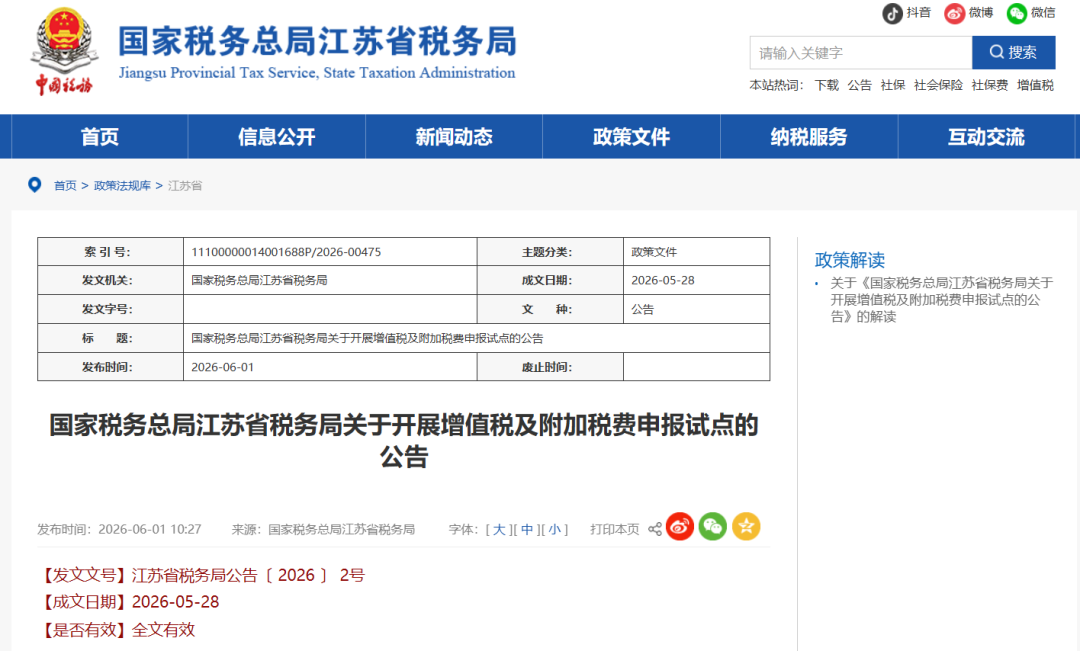Set font size to 大

tap(499, 529)
